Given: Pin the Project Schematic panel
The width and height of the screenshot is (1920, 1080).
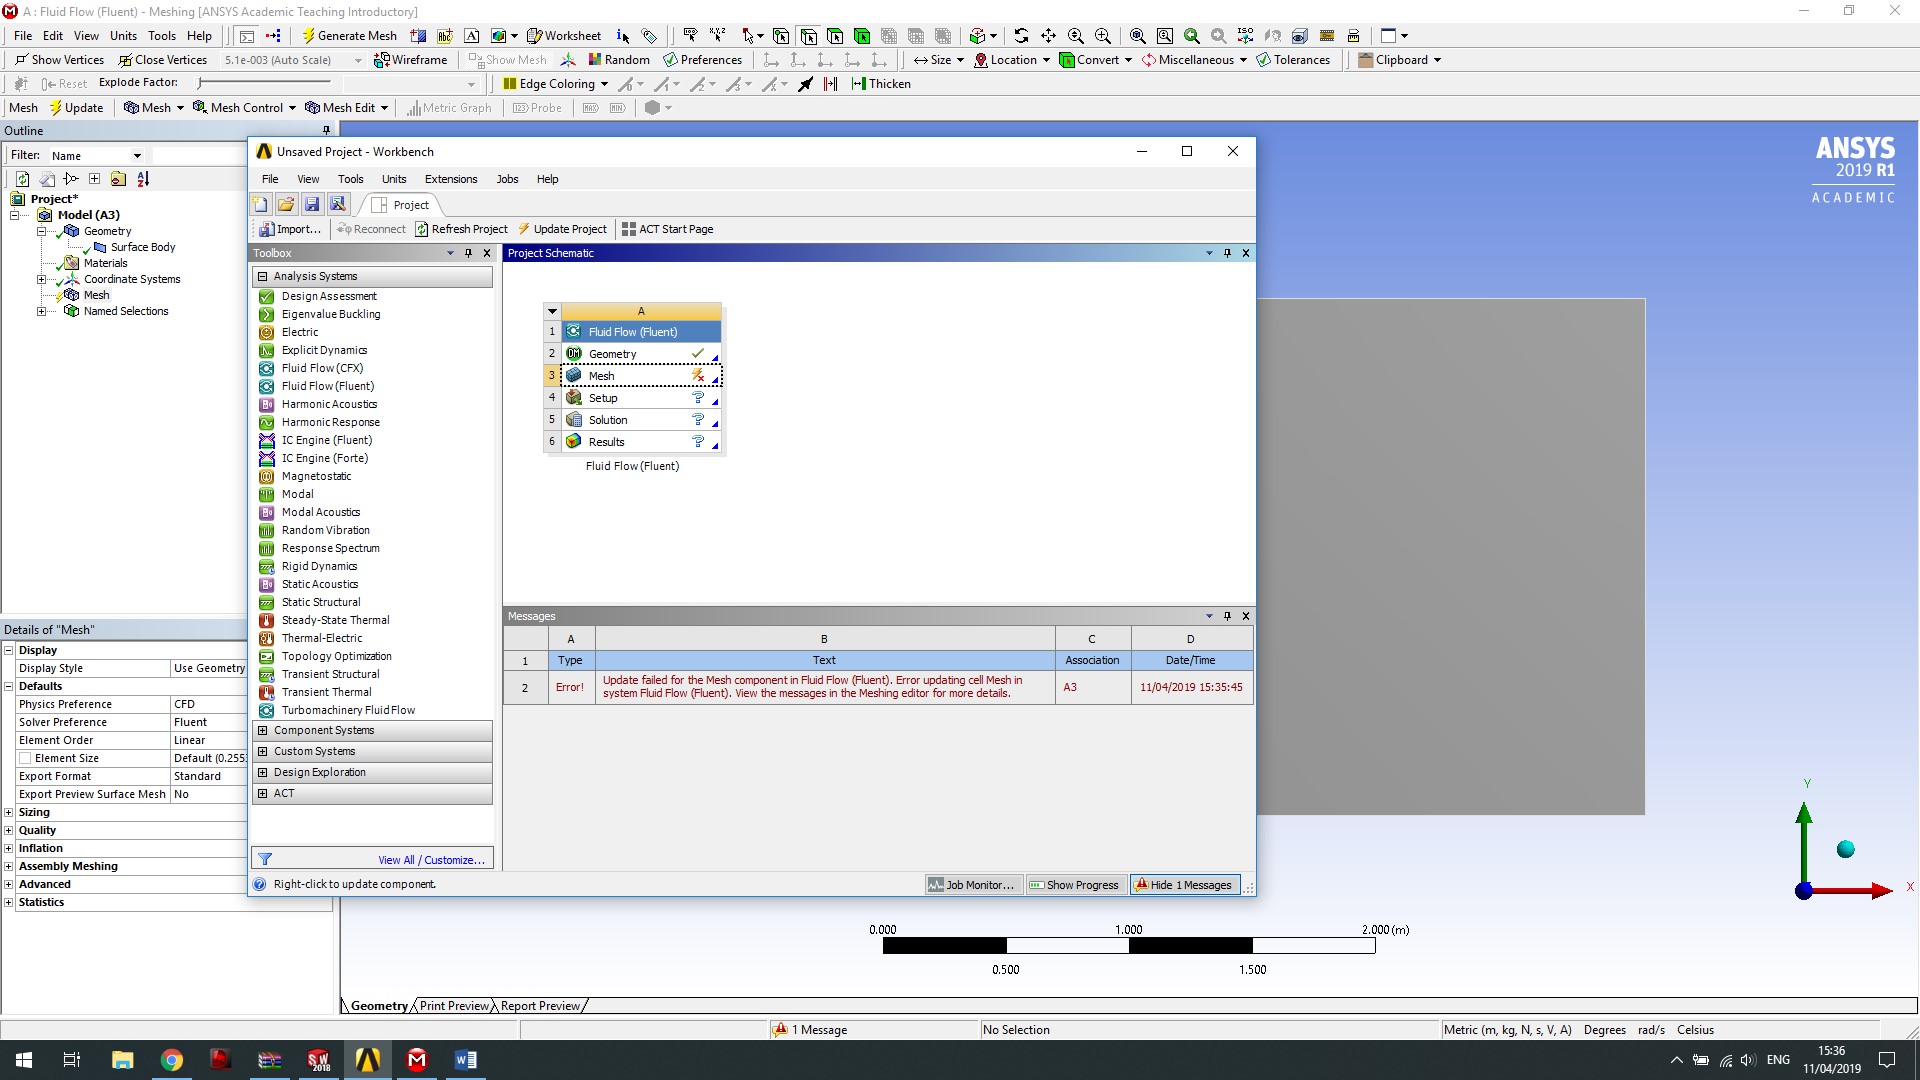Looking at the screenshot, I should (1227, 253).
